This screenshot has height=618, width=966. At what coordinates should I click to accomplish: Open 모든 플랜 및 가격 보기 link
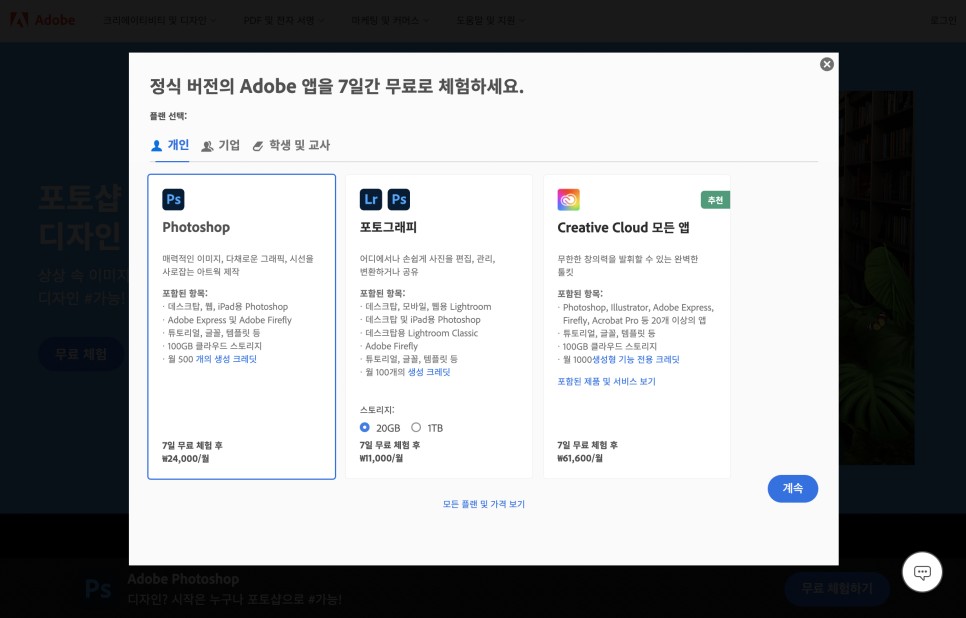(484, 504)
